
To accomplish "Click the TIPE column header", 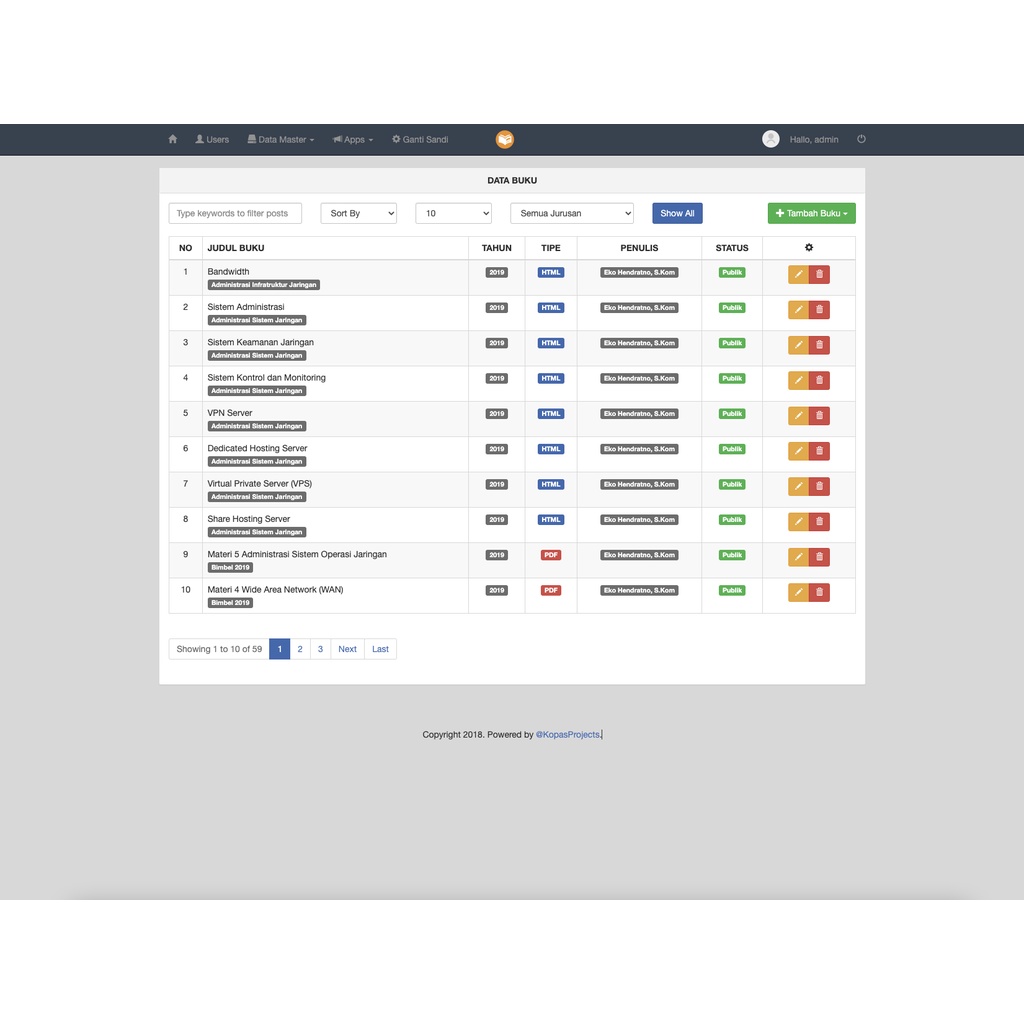I will [x=551, y=248].
